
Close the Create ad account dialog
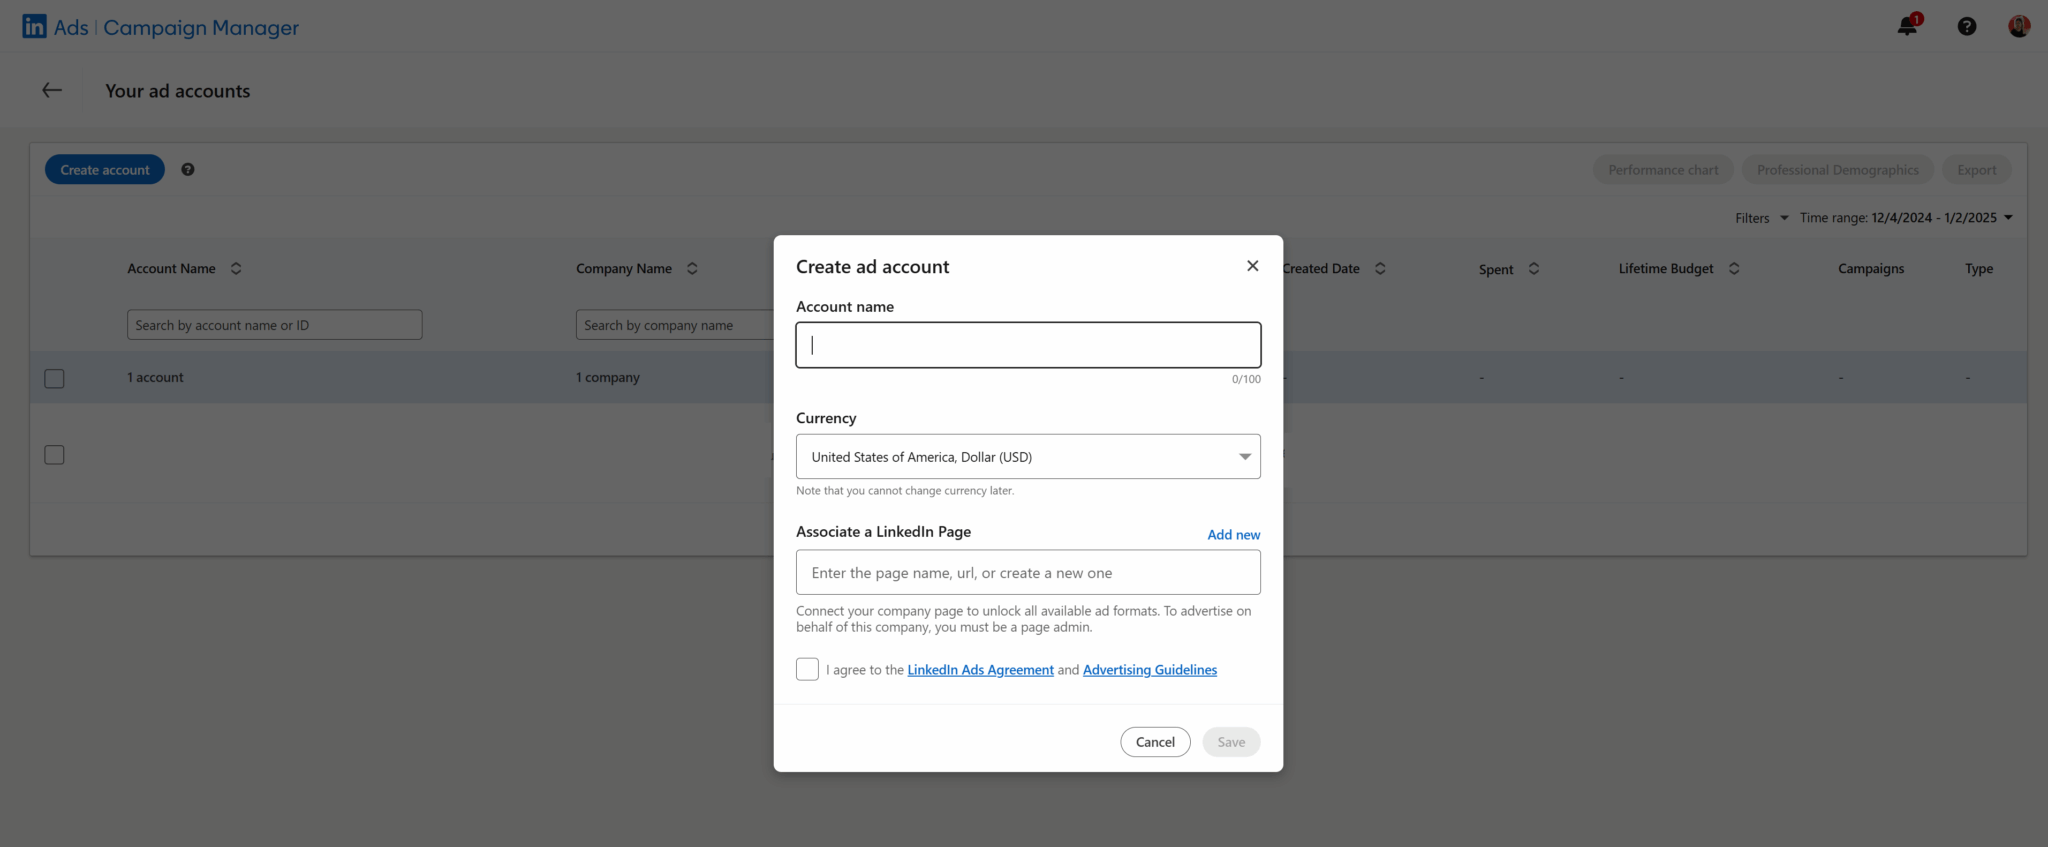click(x=1252, y=266)
